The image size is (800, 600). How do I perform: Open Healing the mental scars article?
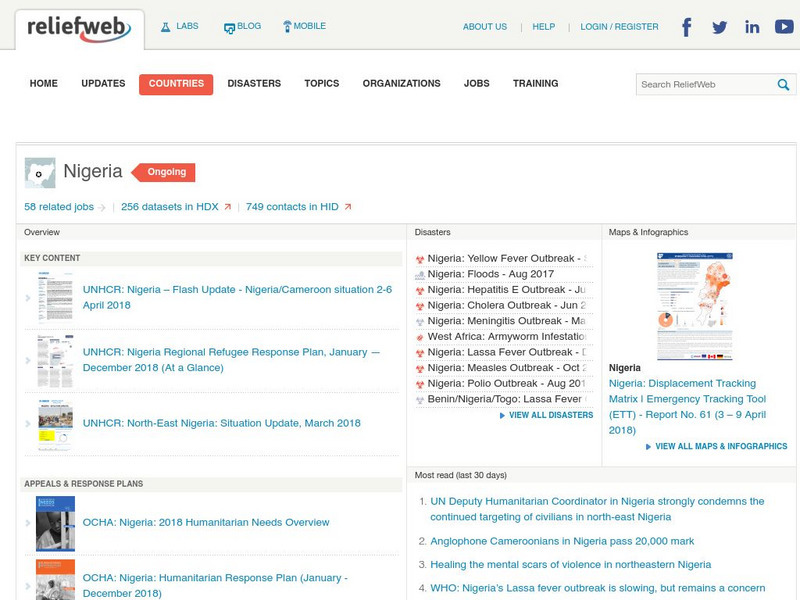(570, 565)
